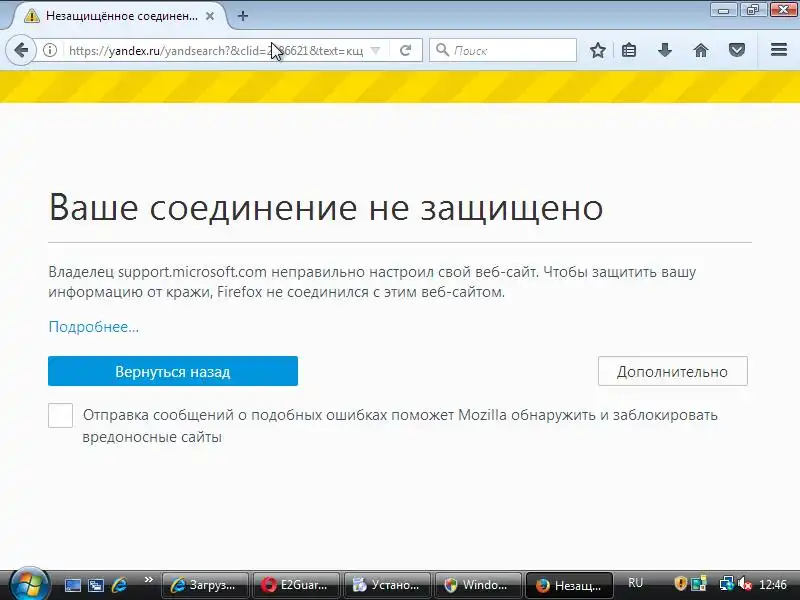Show bookmarks list icon
The image size is (800, 600).
(629, 50)
